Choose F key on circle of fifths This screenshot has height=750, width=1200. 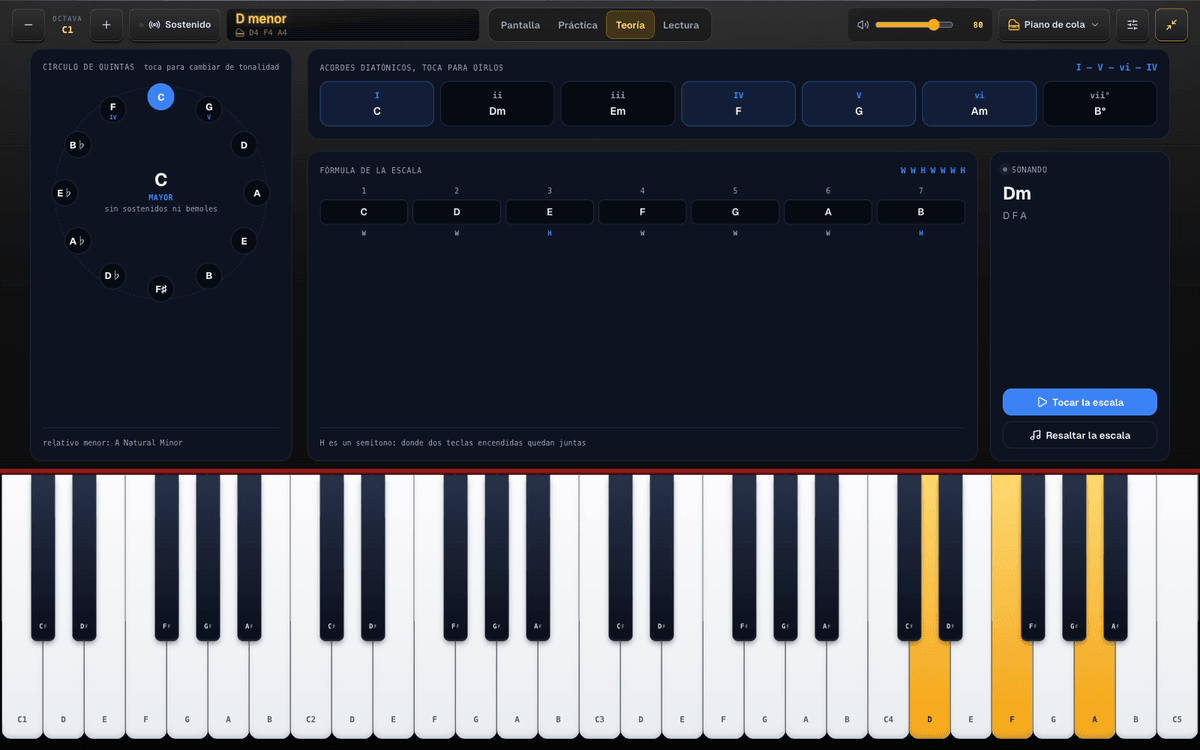click(x=113, y=110)
